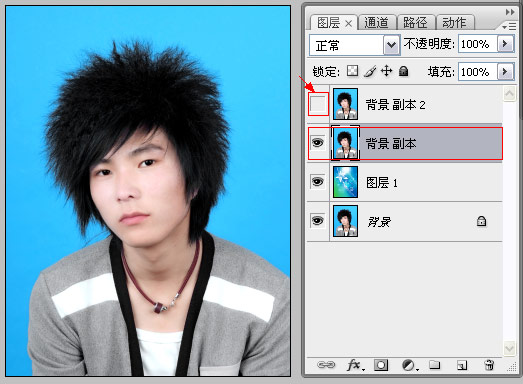Viewport: 523px width, 384px height.
Task: Select layer named 背景 副本
Action: pos(391,143)
